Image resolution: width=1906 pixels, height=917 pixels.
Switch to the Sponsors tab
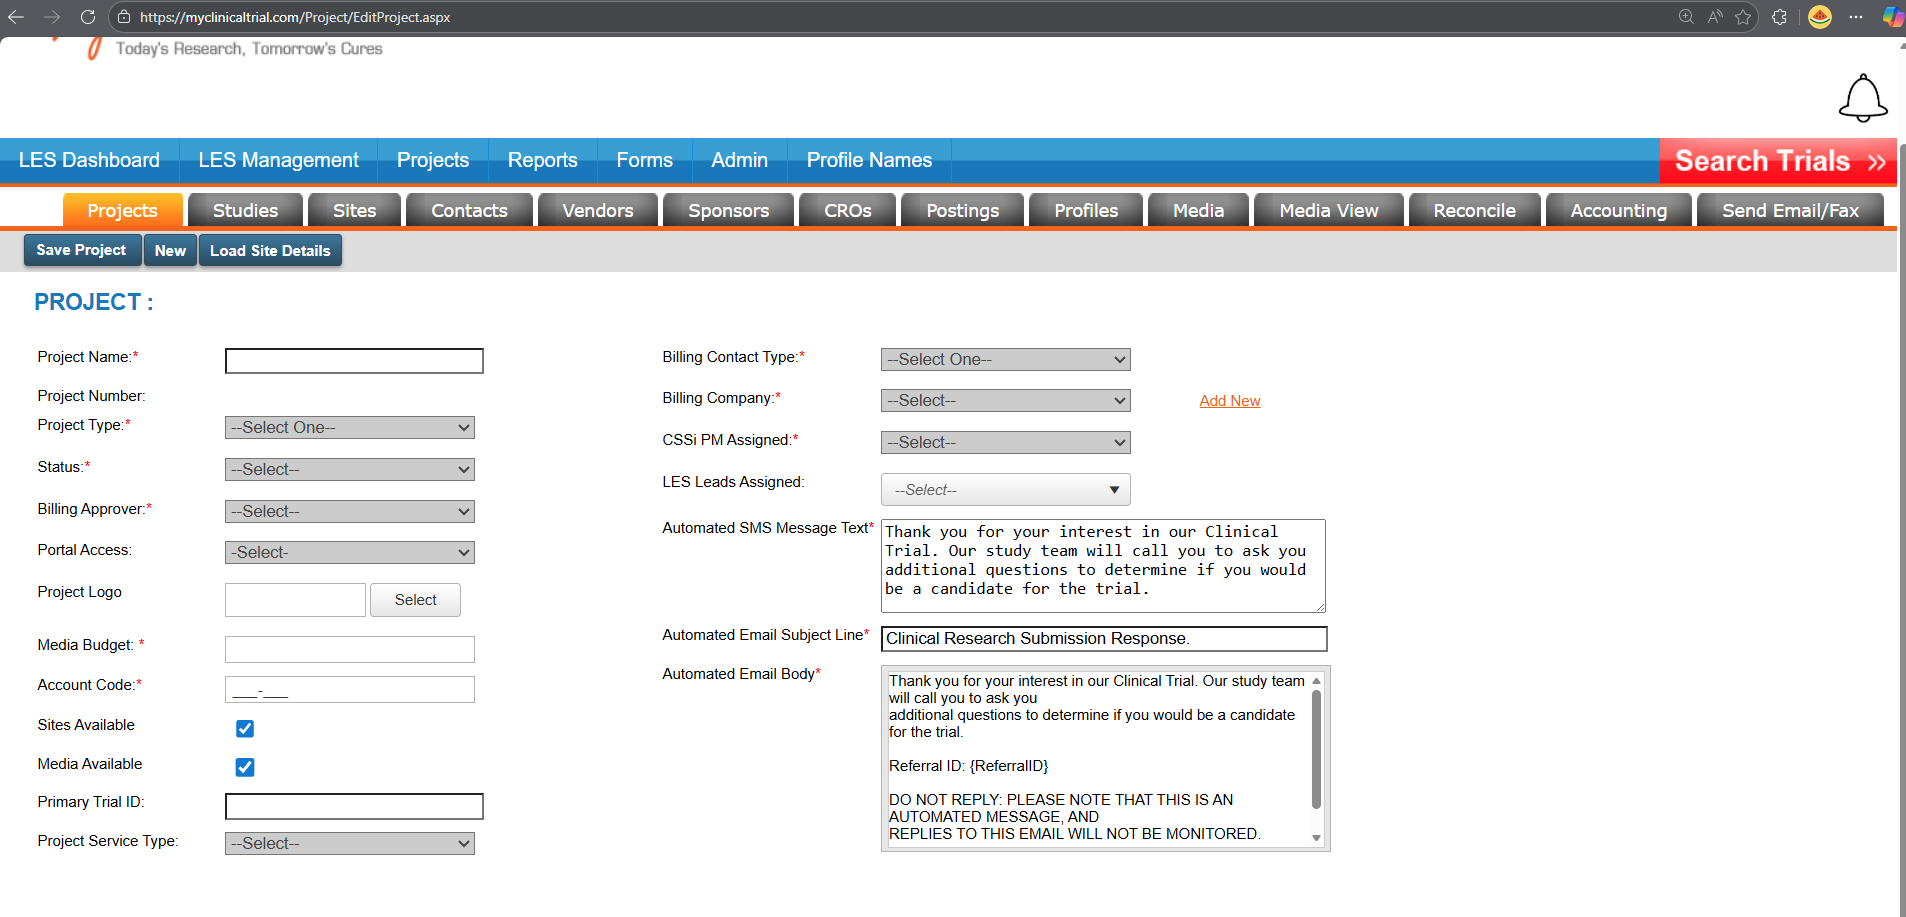click(x=729, y=211)
